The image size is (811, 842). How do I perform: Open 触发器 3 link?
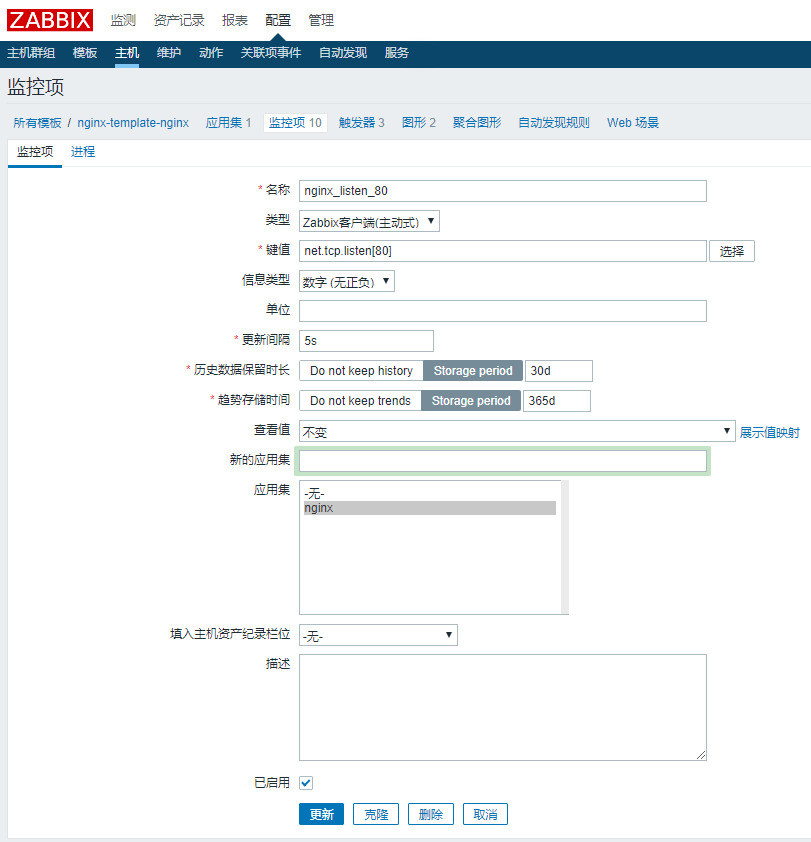(361, 123)
